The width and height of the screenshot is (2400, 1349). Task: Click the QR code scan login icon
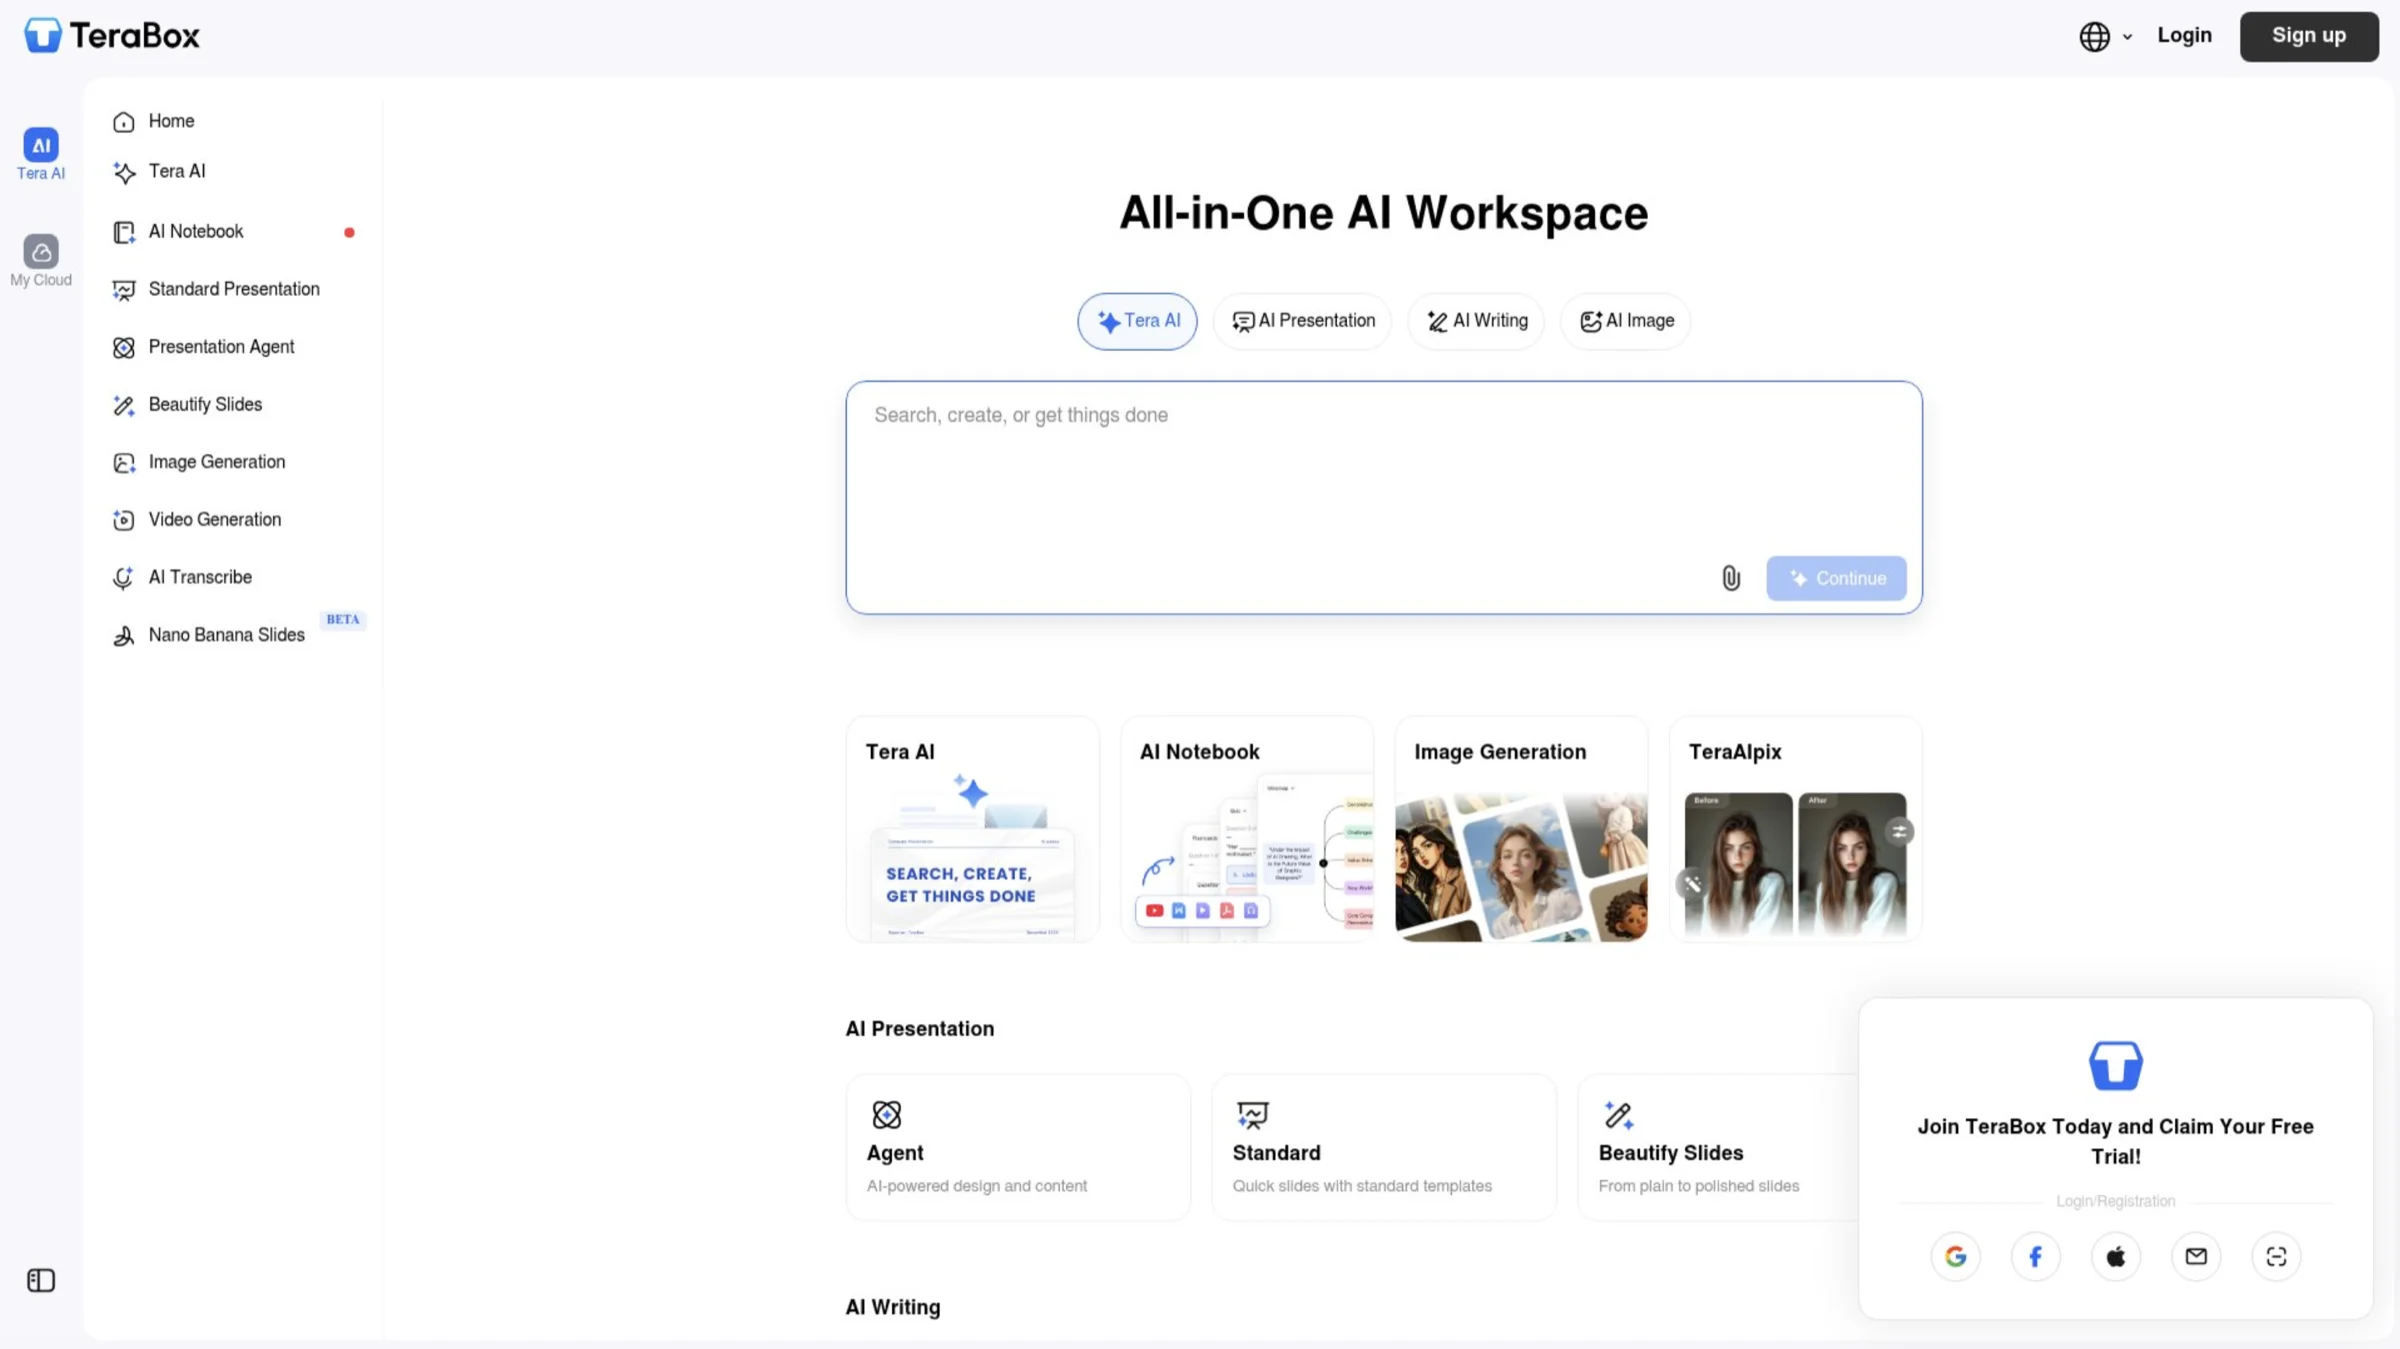2276,1256
